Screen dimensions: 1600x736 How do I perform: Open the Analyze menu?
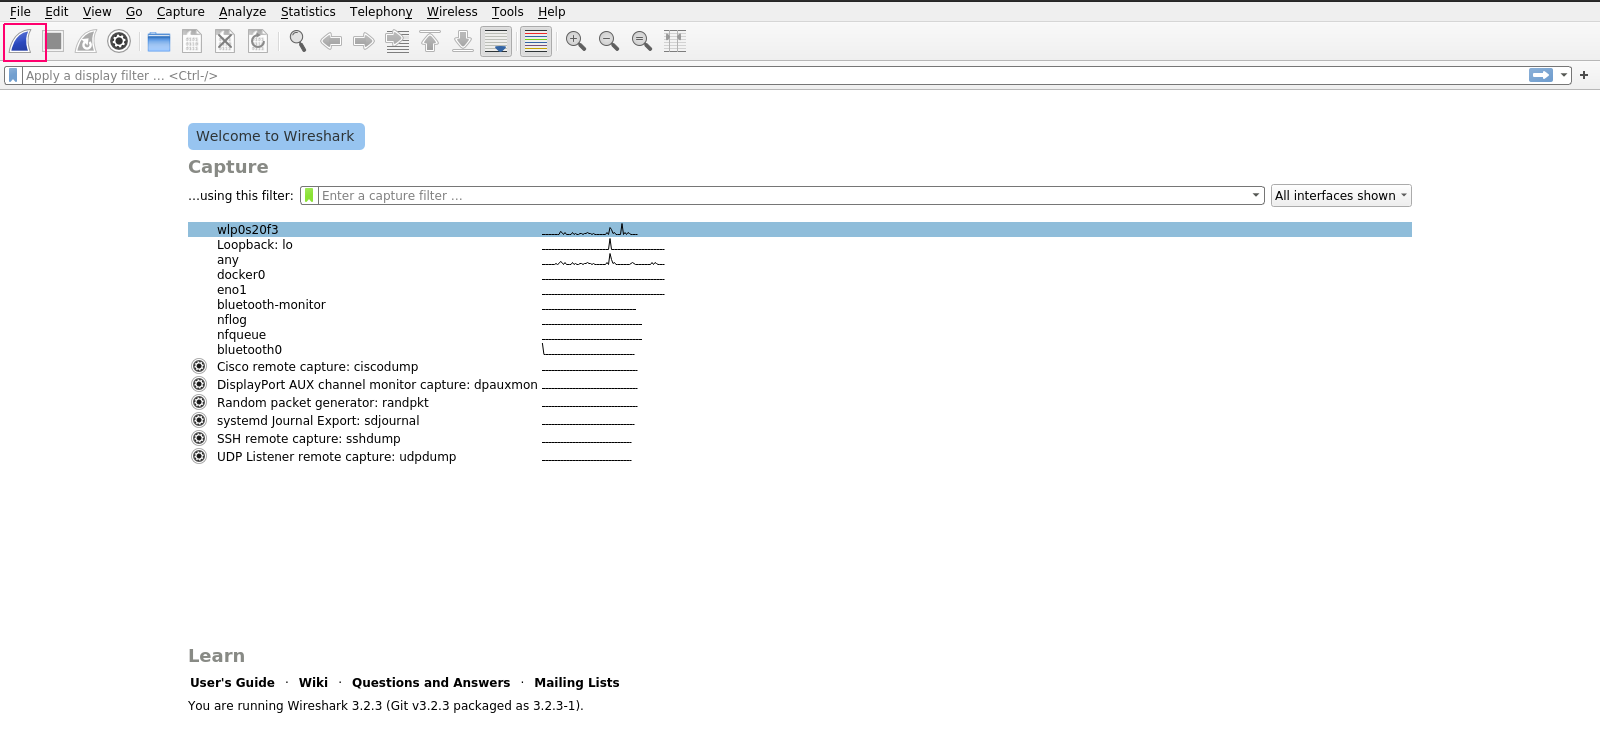coord(243,12)
